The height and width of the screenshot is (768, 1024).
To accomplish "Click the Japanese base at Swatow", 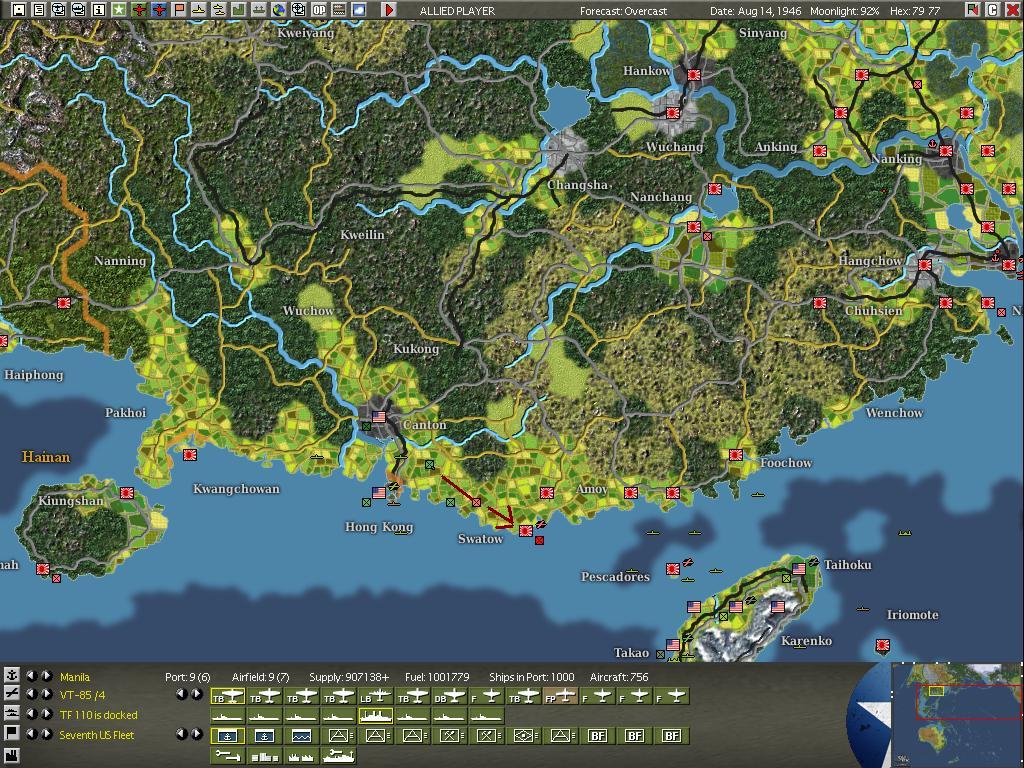I will (525, 530).
